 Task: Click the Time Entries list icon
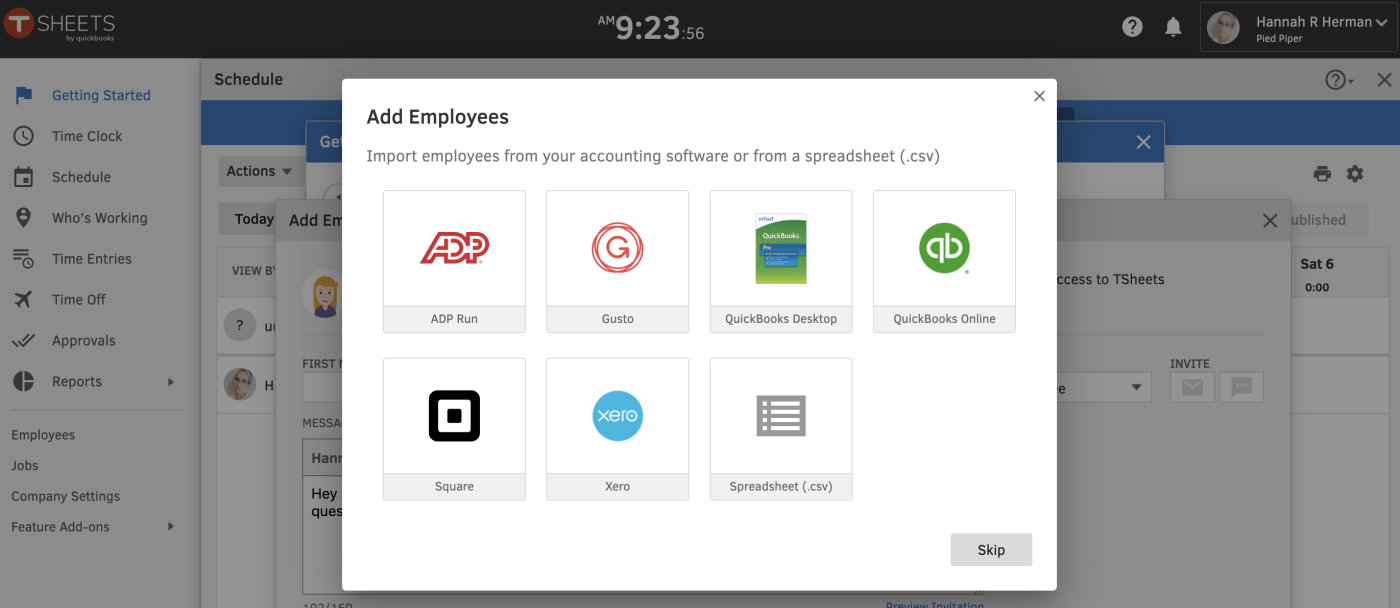point(23,259)
